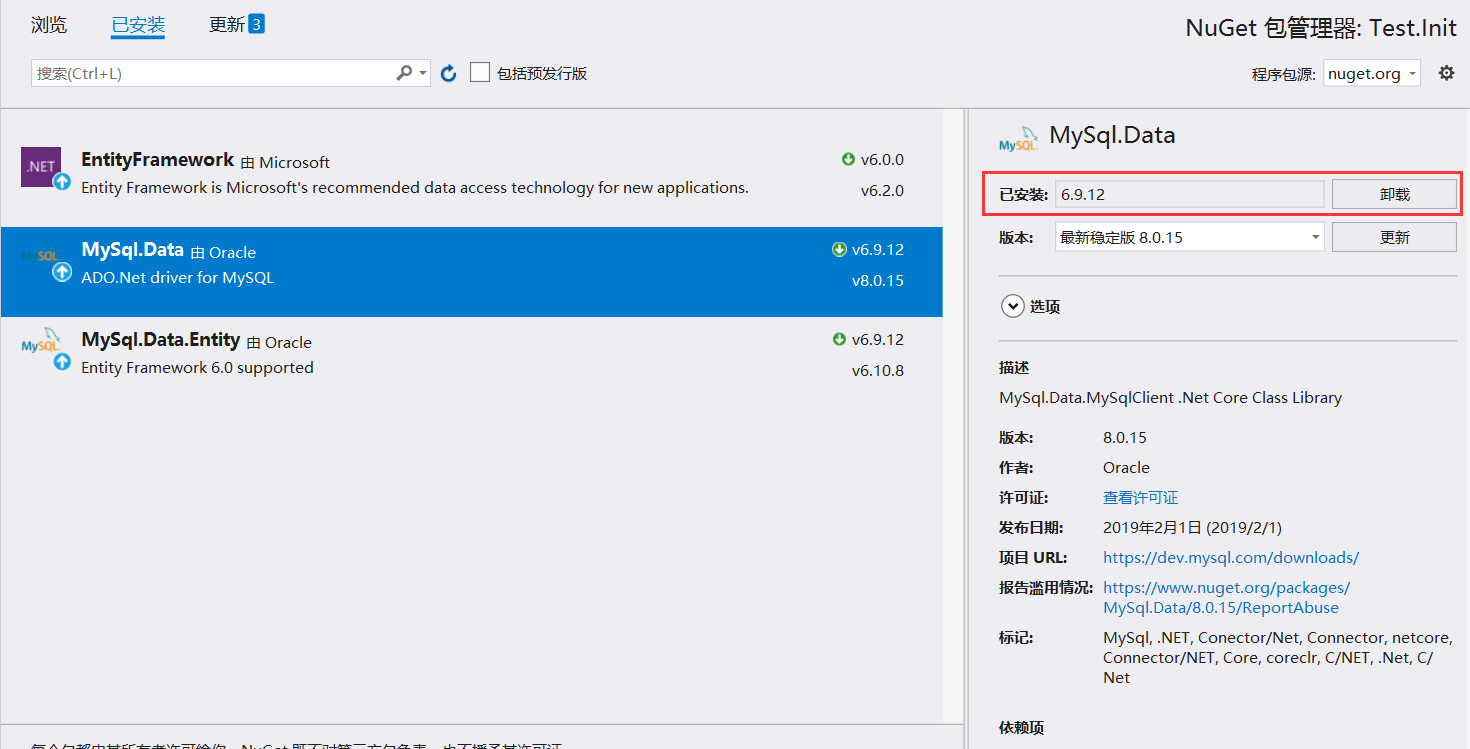Click the MySql.Data.Entity package icon
Image resolution: width=1470 pixels, height=749 pixels.
coord(41,346)
